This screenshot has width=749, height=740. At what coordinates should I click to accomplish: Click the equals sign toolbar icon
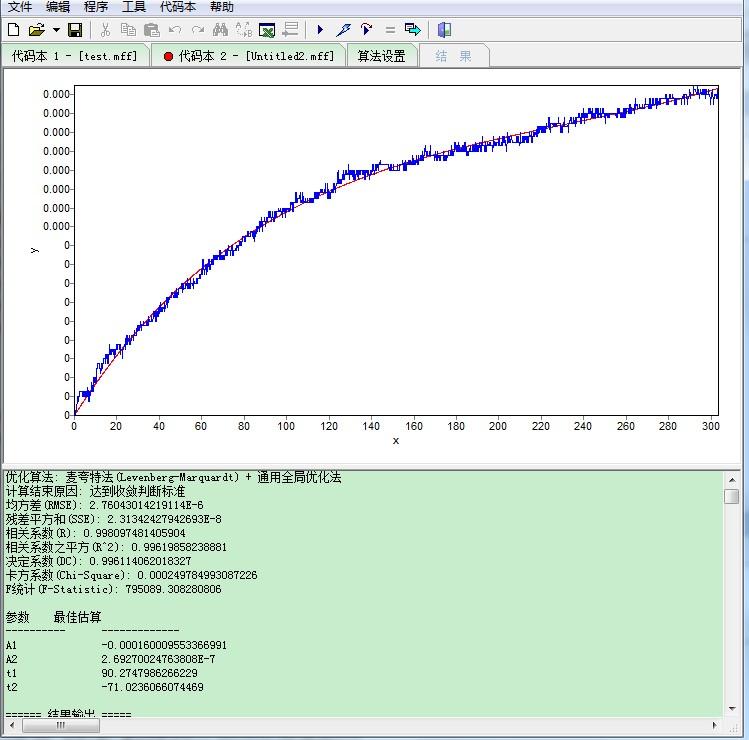[390, 30]
